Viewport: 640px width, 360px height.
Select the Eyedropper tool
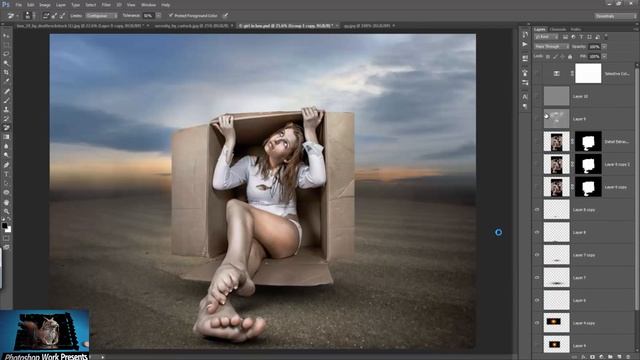coord(6,81)
